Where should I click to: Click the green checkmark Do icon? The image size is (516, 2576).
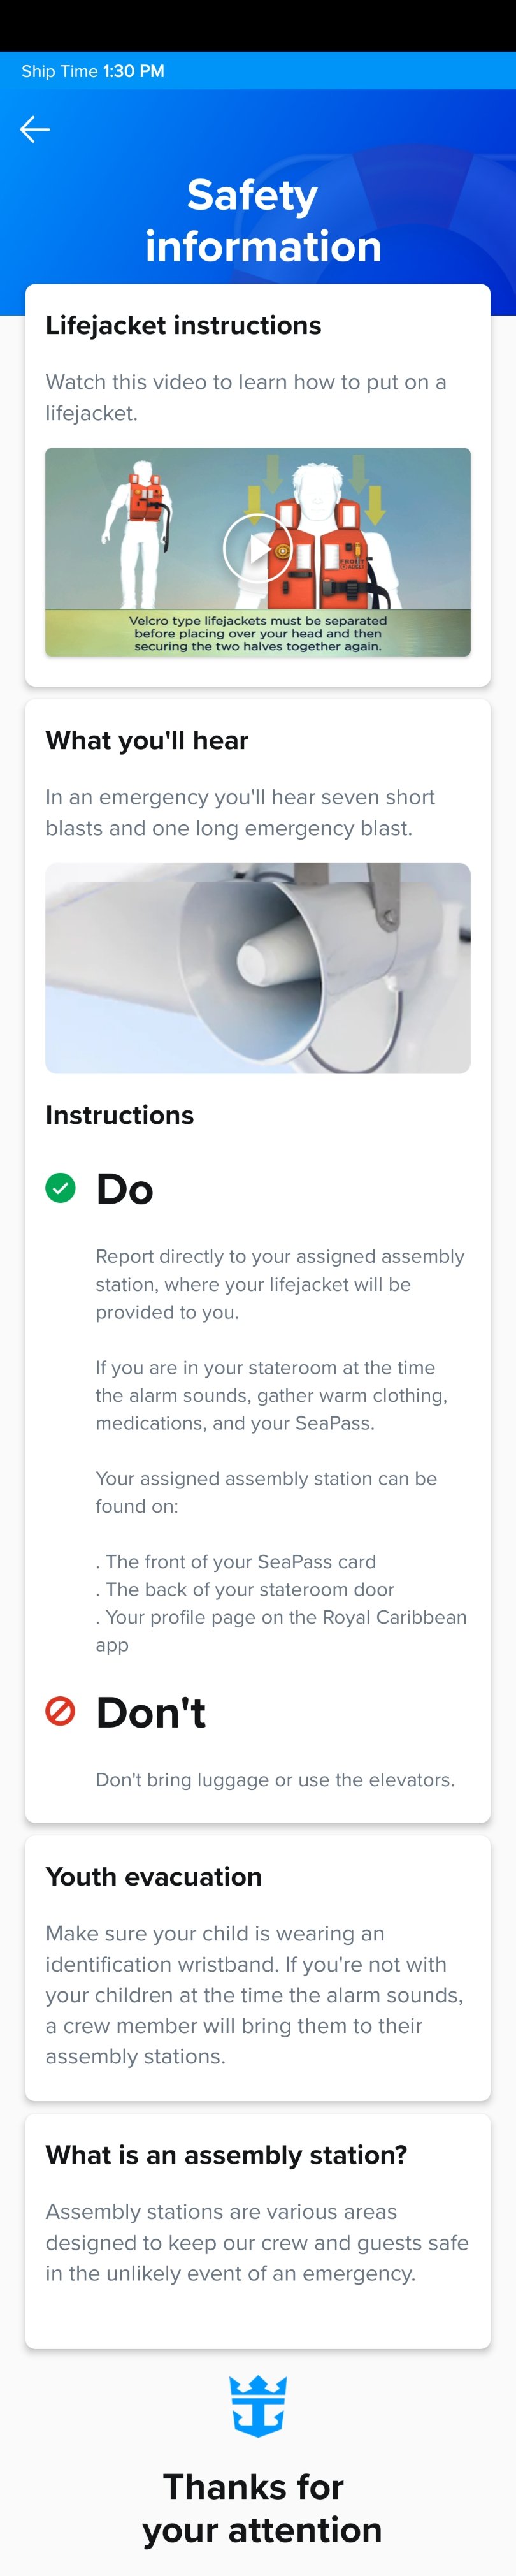pos(61,1188)
